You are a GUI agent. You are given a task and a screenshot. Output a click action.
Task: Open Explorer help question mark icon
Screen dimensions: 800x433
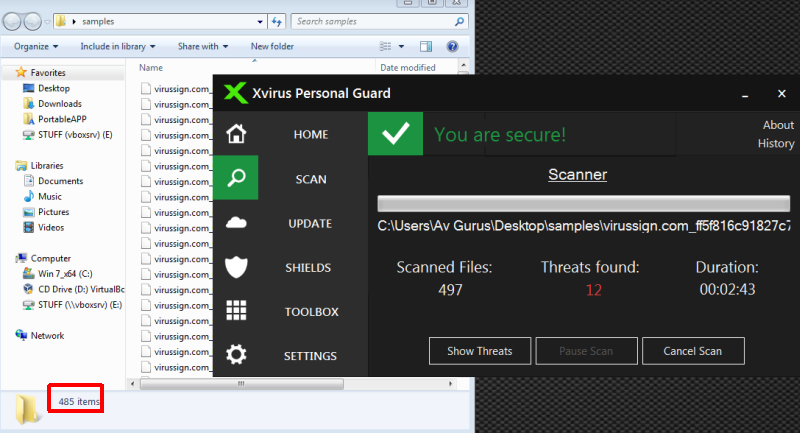pos(452,46)
